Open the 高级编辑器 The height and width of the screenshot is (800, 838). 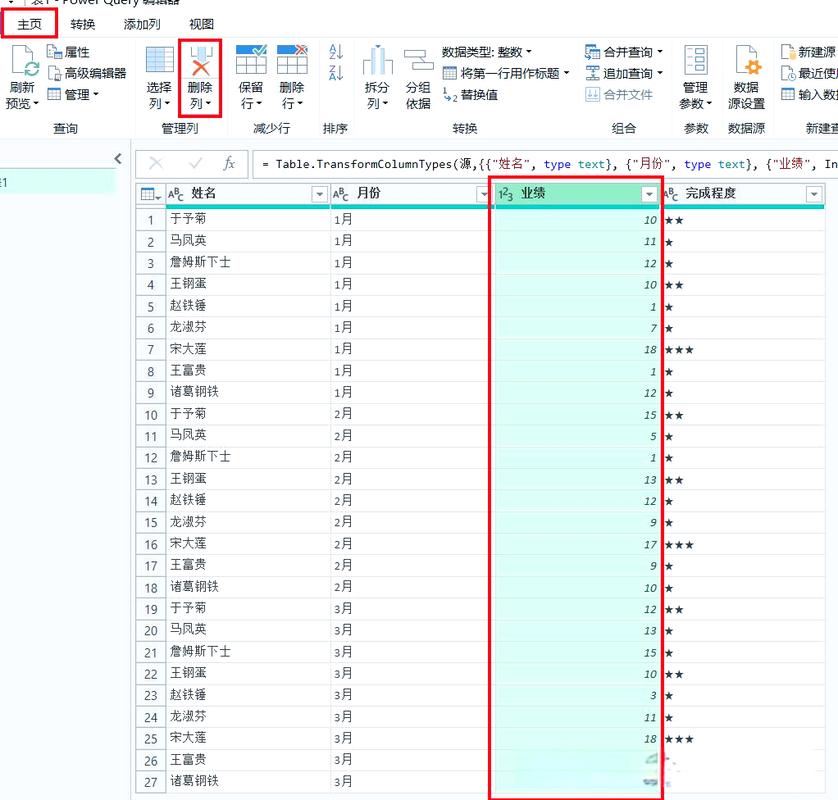[x=87, y=73]
